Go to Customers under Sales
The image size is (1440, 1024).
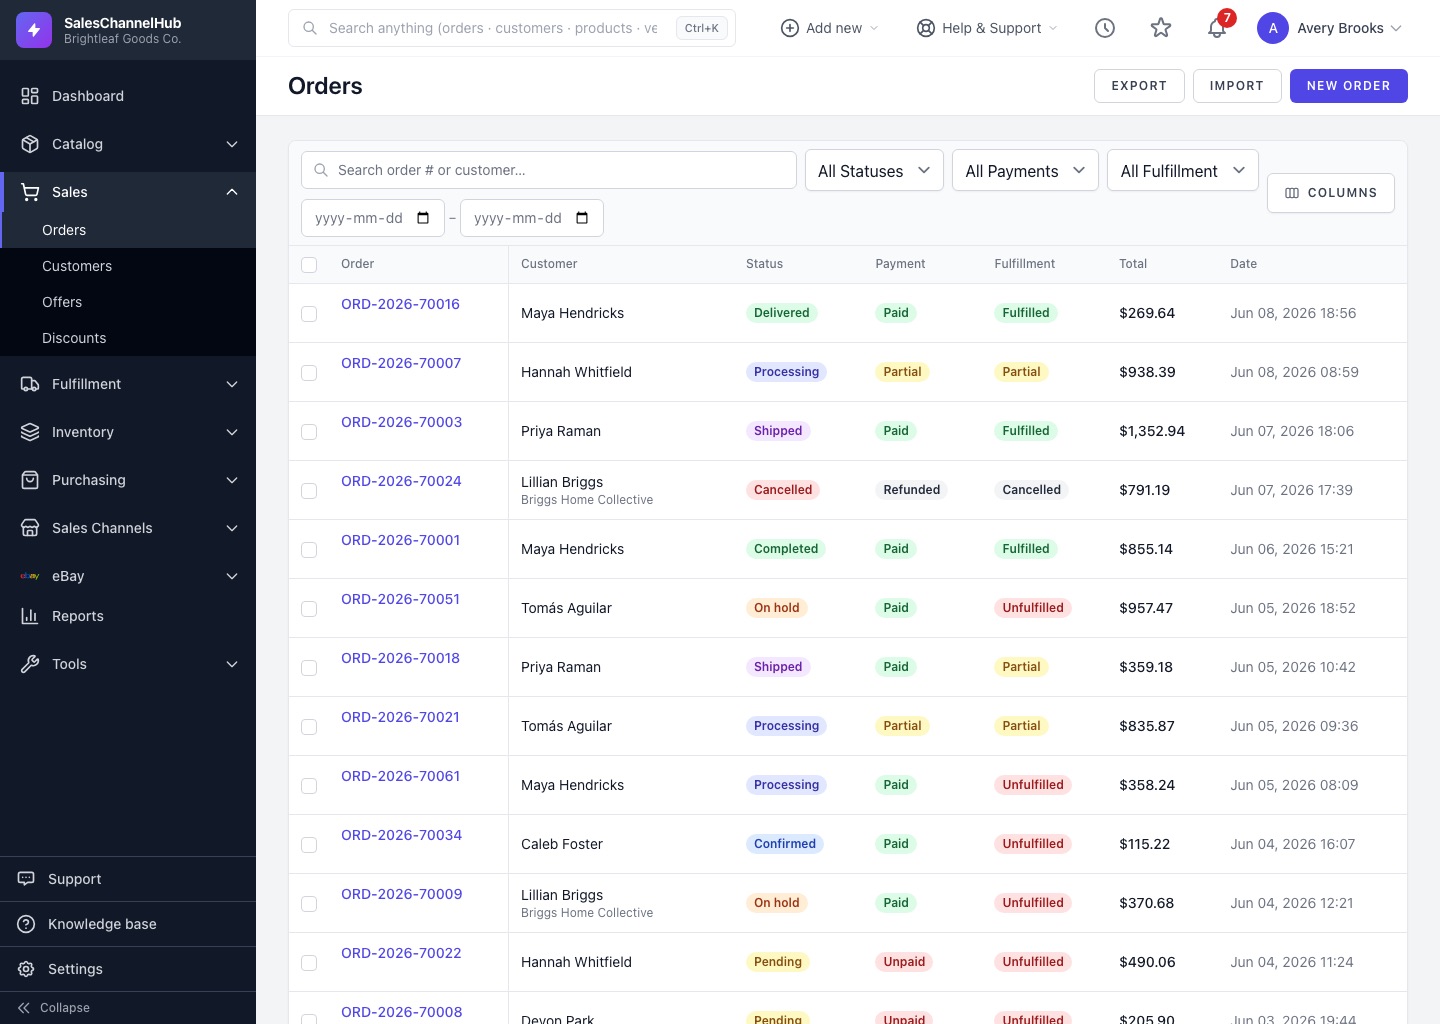77,266
